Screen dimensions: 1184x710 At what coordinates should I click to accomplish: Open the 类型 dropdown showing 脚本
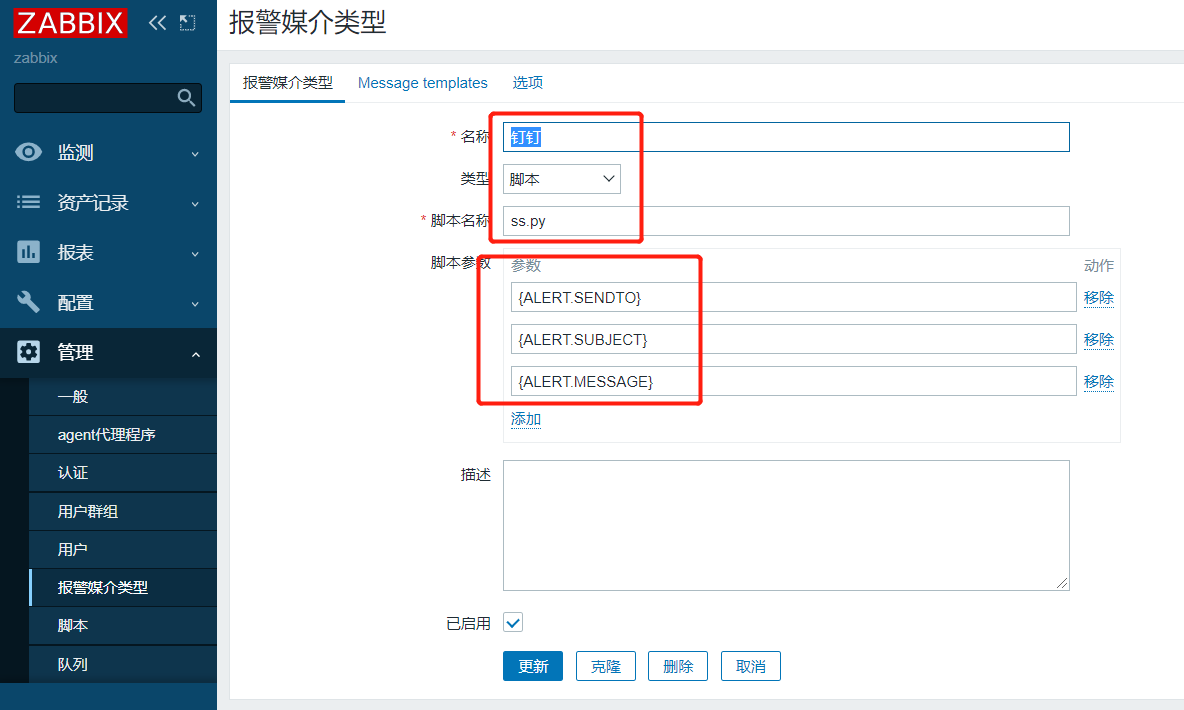[x=562, y=179]
